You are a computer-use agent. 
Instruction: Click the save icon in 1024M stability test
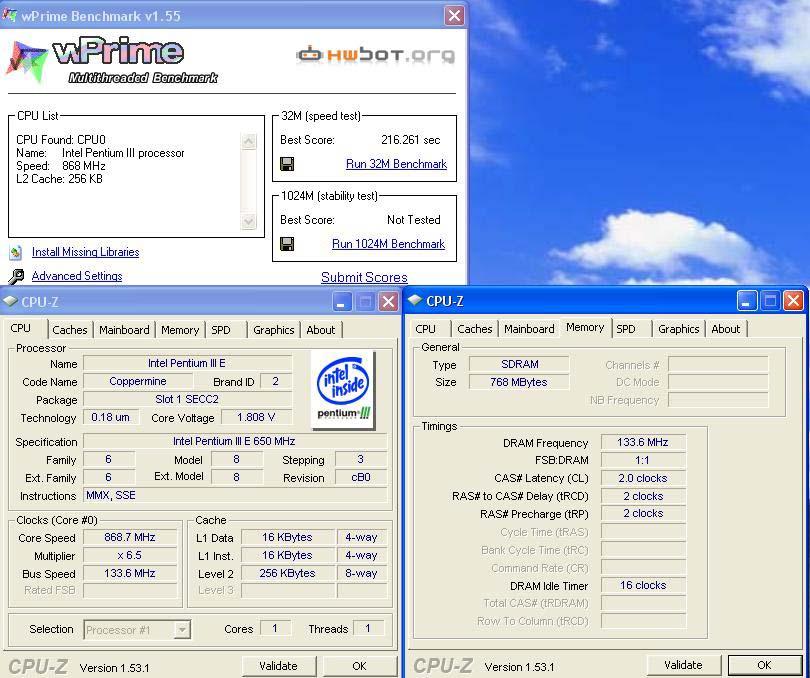click(x=287, y=244)
